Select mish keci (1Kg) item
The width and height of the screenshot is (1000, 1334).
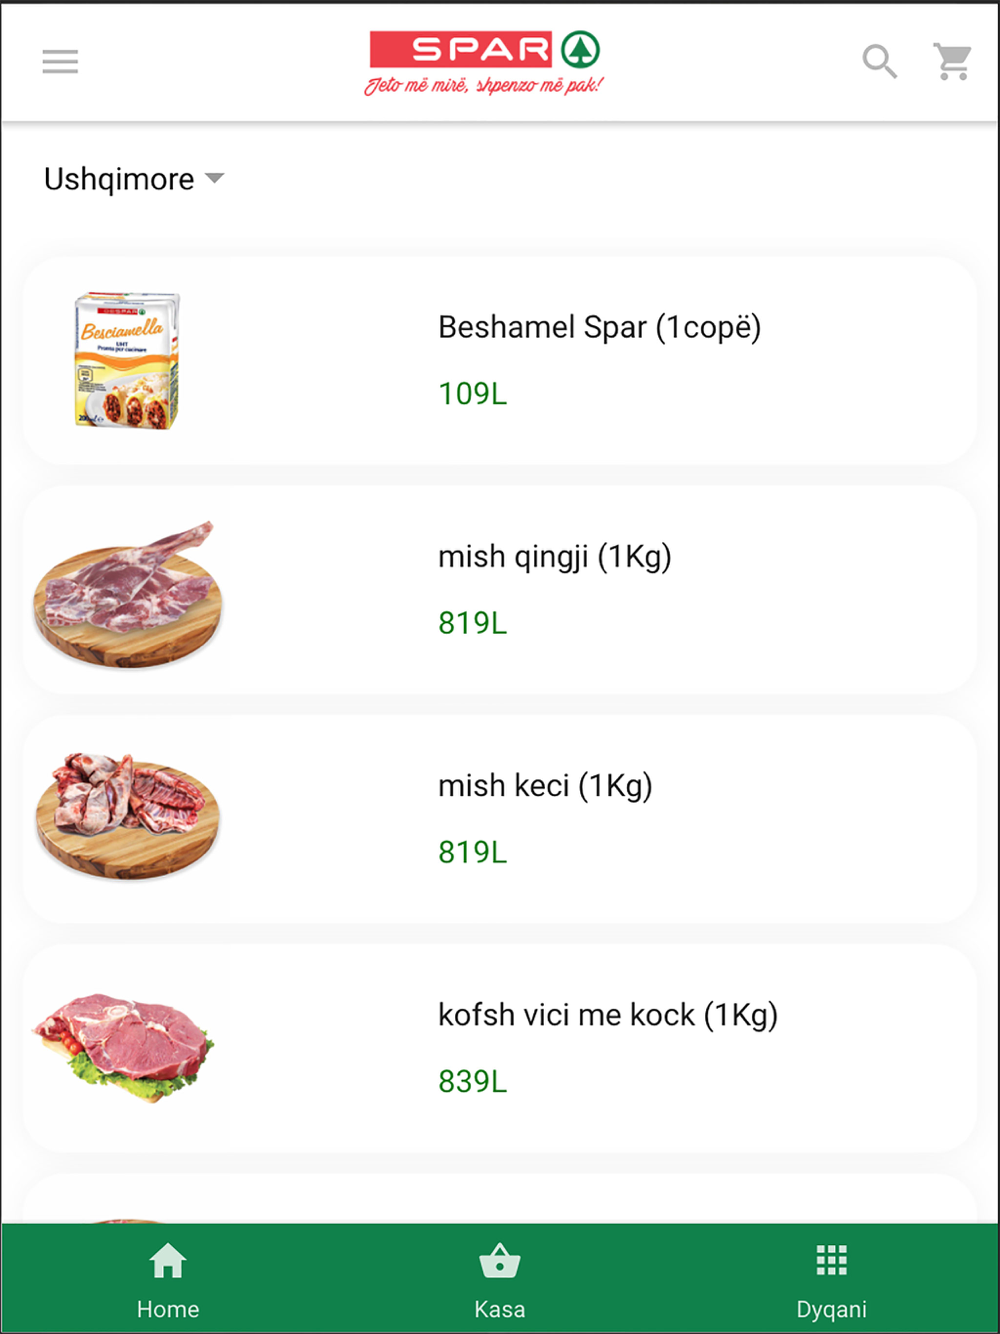coord(500,819)
